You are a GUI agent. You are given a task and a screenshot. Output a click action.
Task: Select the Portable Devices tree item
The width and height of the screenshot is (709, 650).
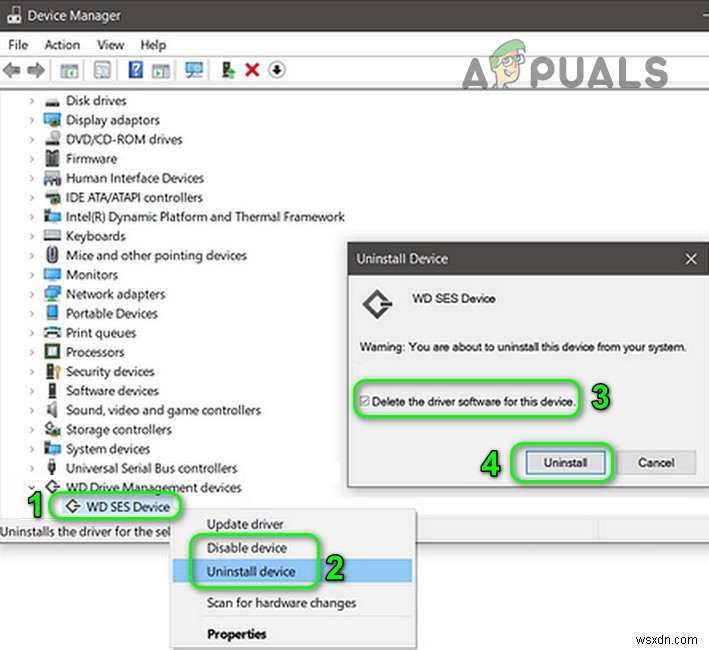pos(112,313)
